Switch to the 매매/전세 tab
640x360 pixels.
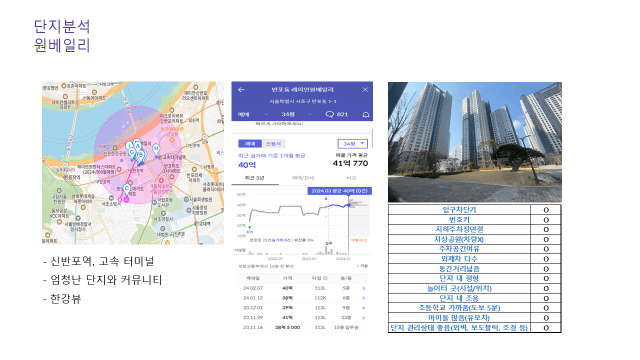[x=303, y=178]
